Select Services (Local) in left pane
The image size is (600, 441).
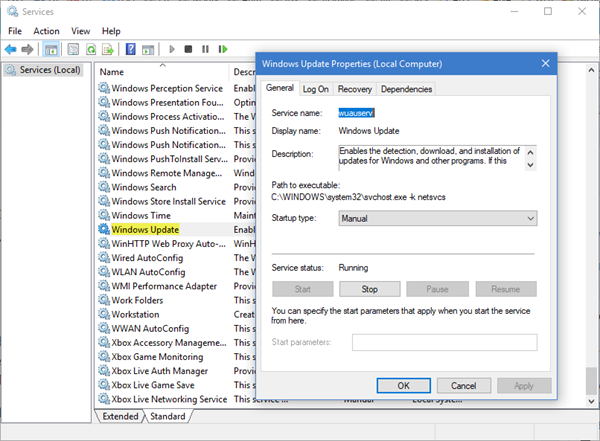point(50,70)
